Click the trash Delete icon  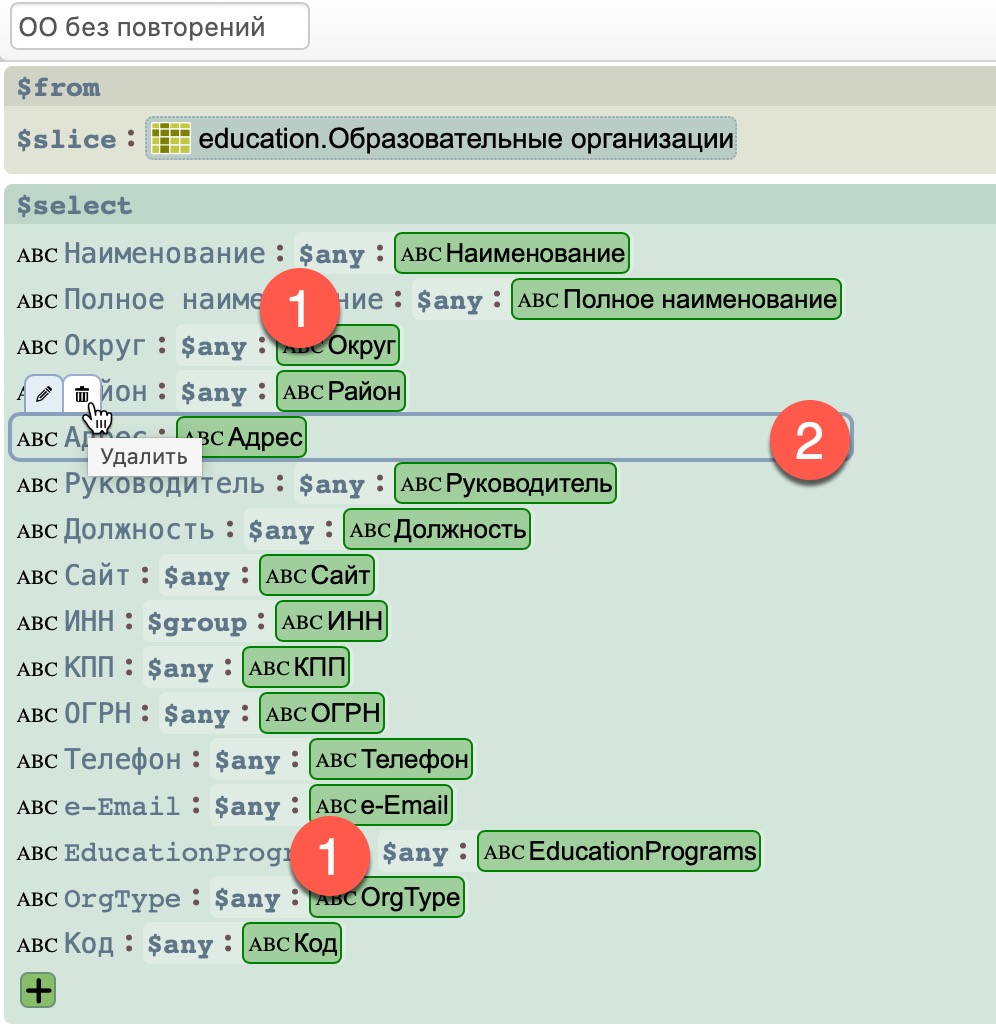(82, 394)
